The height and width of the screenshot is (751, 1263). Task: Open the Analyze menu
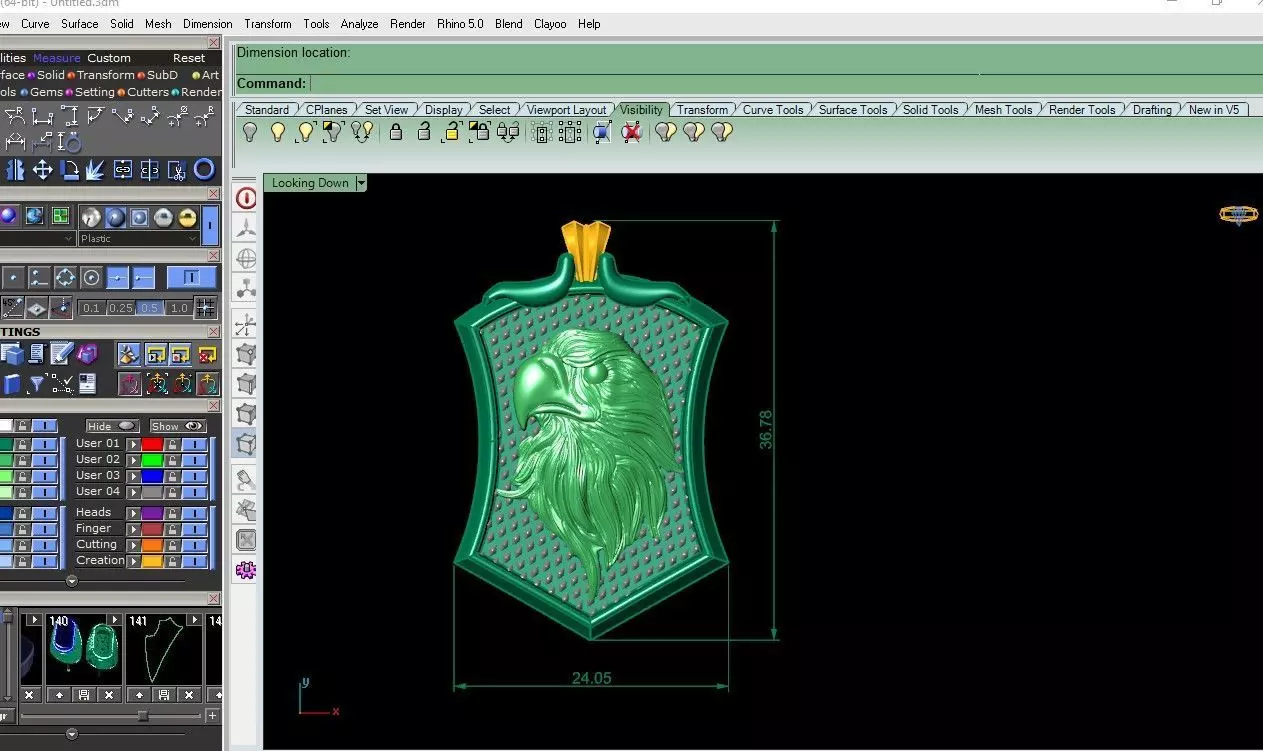point(359,24)
